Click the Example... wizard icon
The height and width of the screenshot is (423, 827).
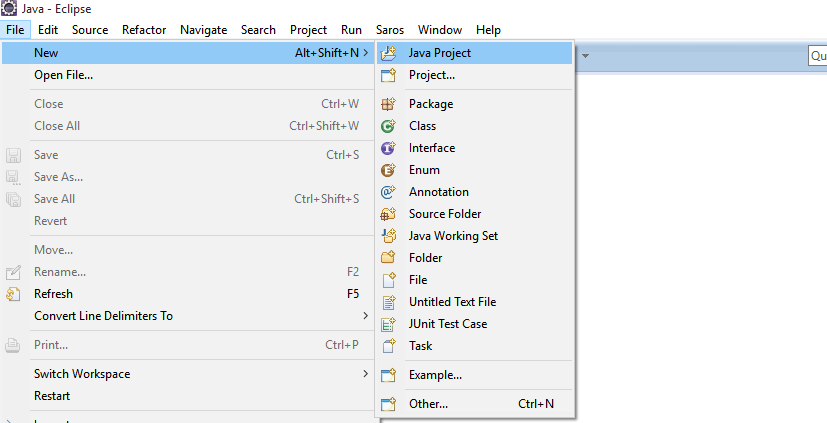coord(388,375)
